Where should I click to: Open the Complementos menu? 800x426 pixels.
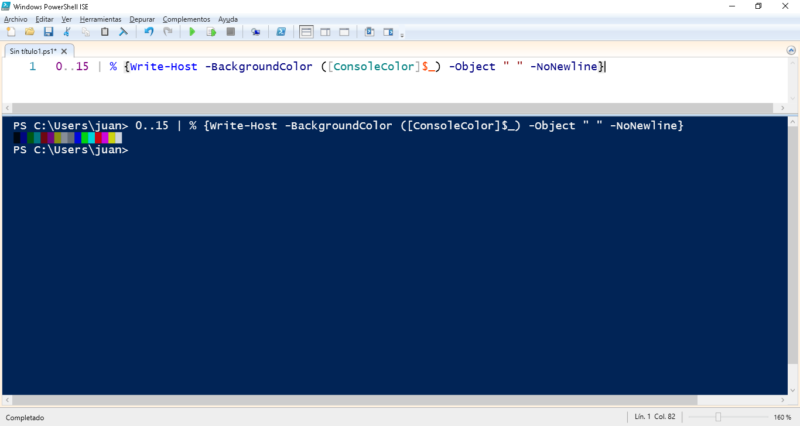pos(186,19)
